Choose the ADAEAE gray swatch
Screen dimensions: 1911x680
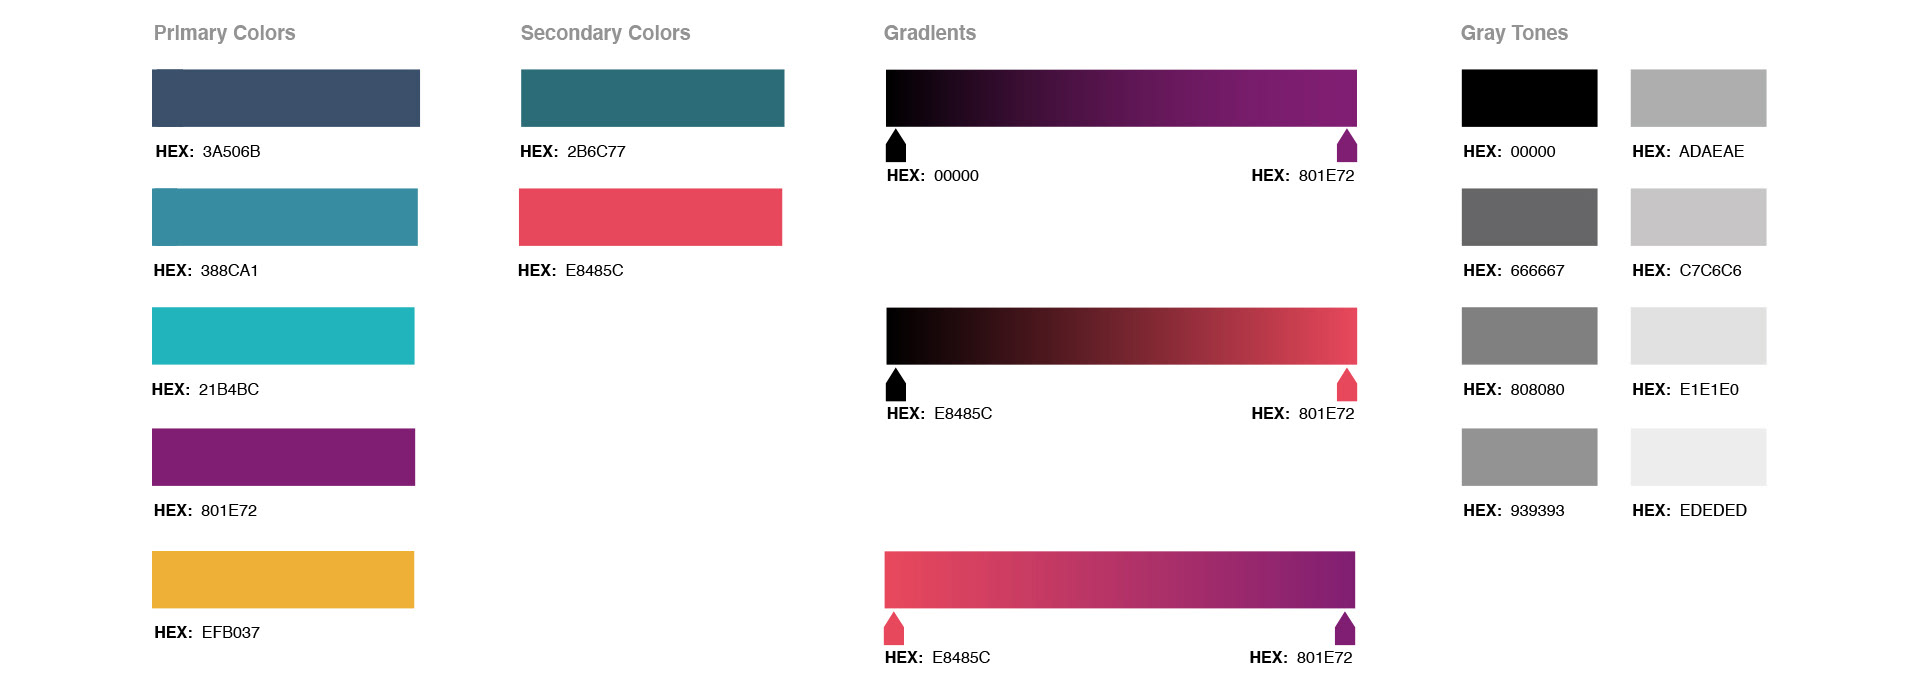(1698, 98)
